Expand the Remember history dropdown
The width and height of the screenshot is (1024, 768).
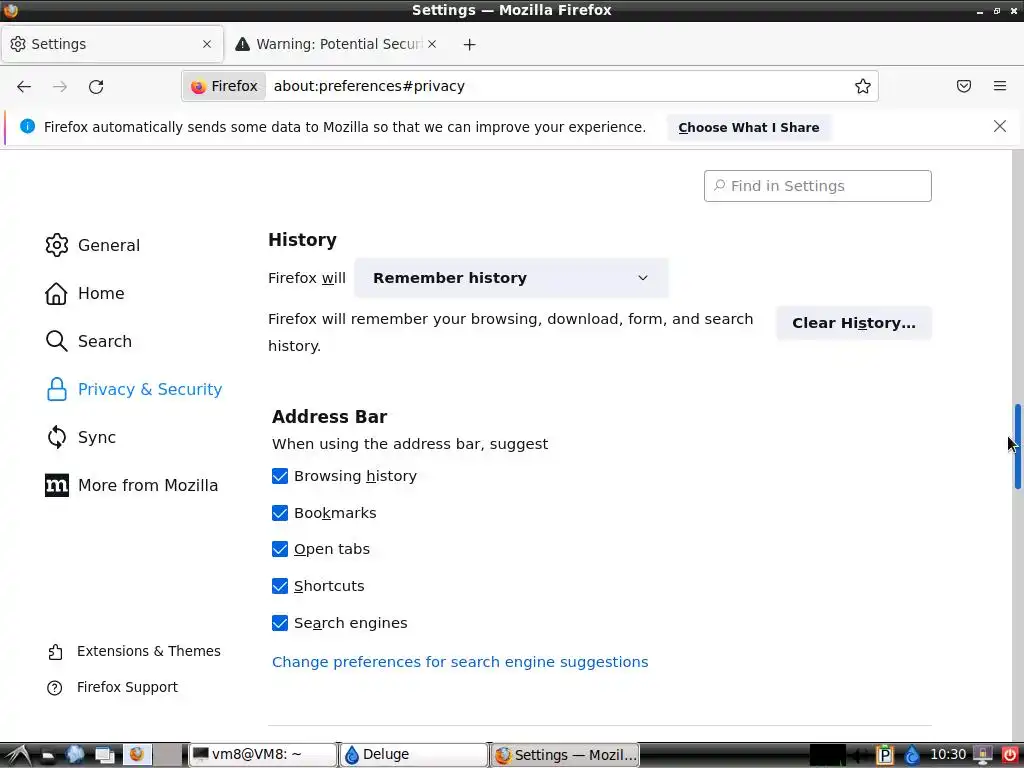pyautogui.click(x=511, y=278)
